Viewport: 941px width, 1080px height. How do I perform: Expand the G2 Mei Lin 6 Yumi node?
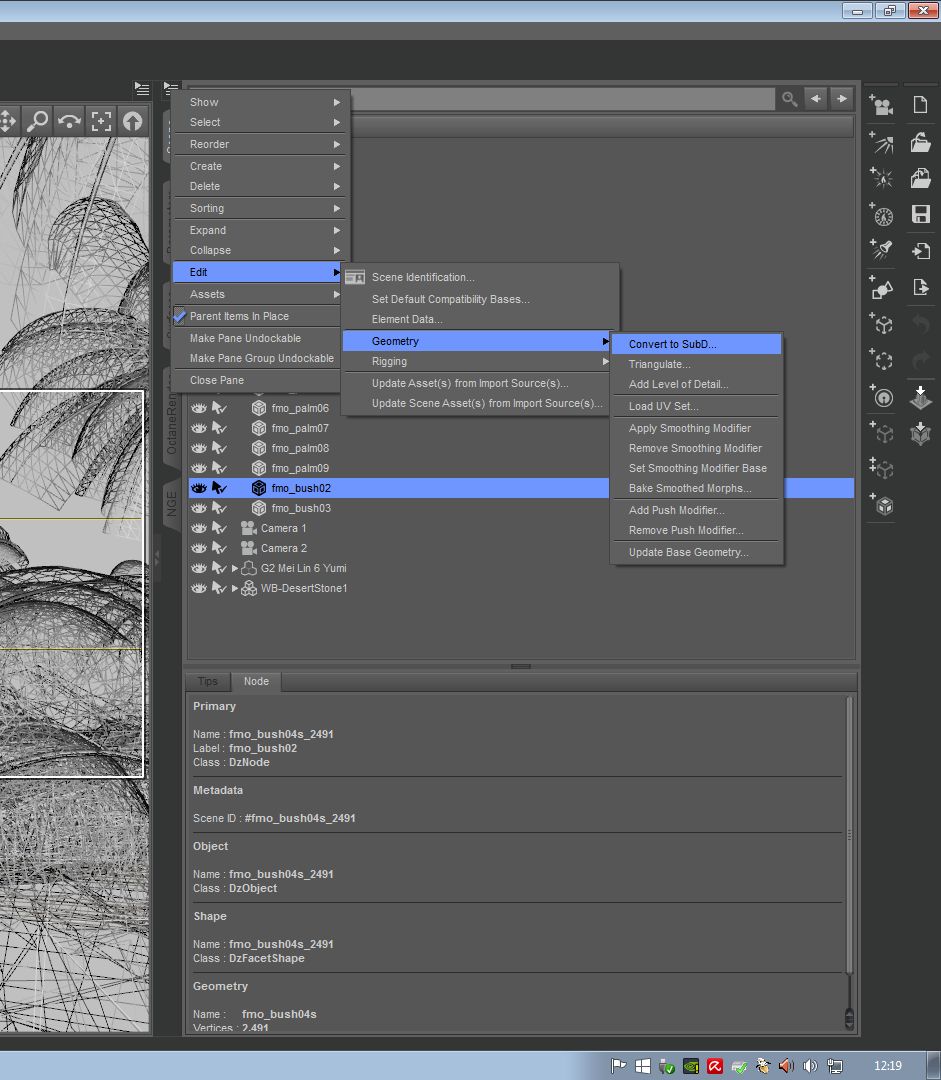[x=235, y=568]
